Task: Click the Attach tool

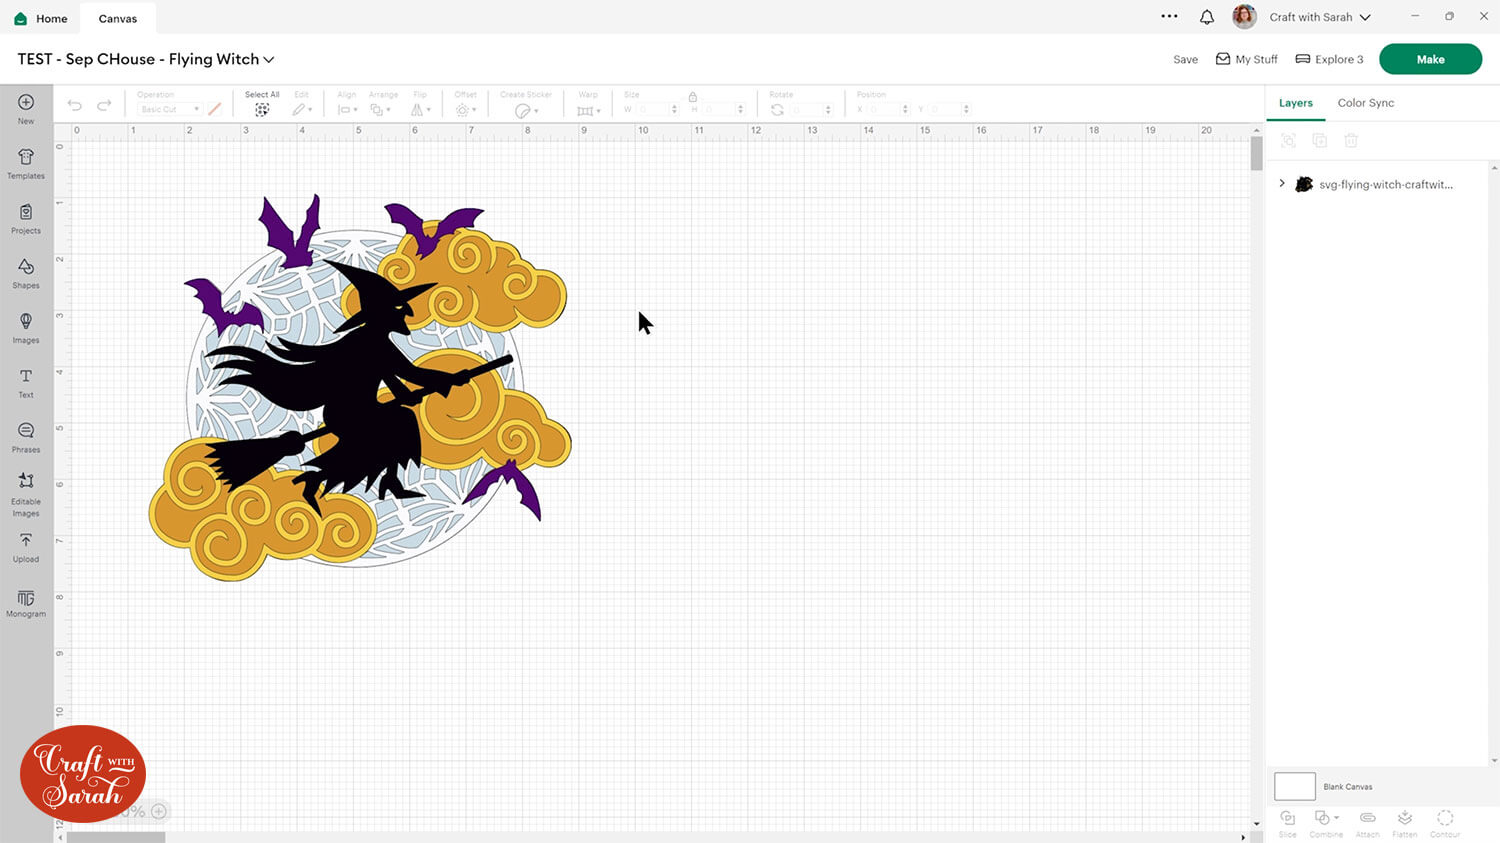Action: coord(1367,824)
